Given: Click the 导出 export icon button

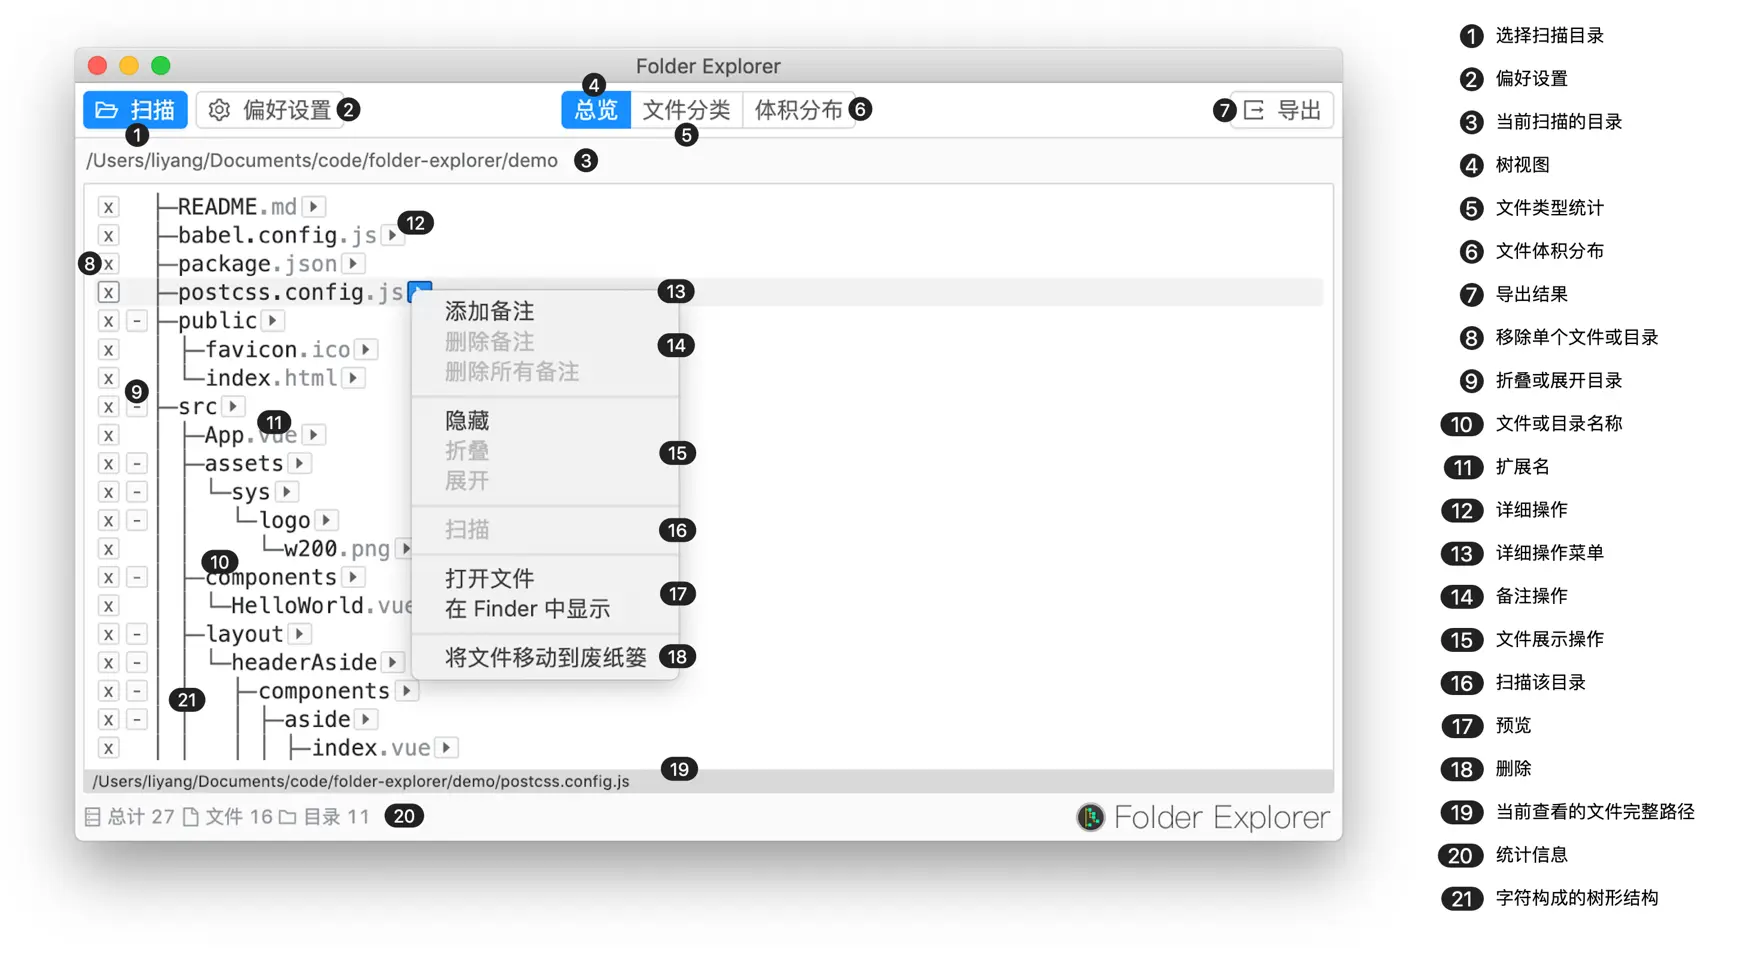Looking at the screenshot, I should (x=1282, y=110).
